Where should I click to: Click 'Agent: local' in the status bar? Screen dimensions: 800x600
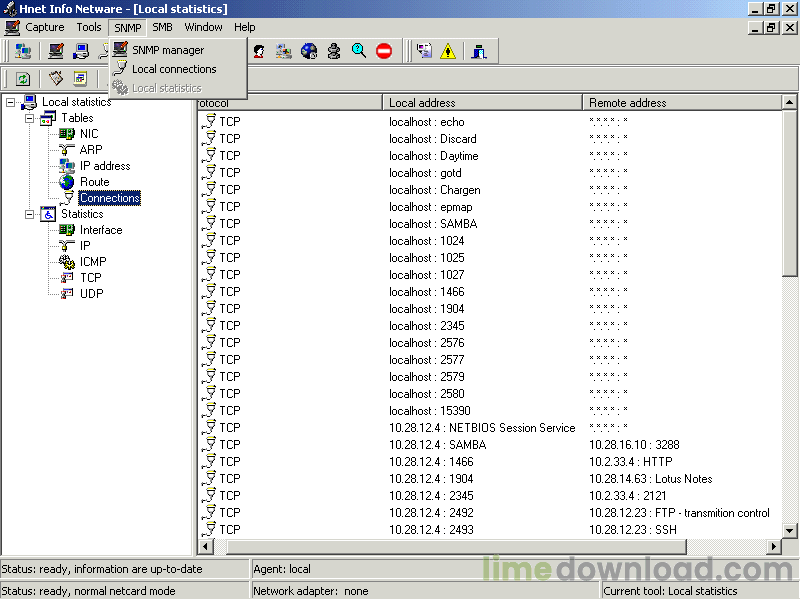click(x=282, y=569)
